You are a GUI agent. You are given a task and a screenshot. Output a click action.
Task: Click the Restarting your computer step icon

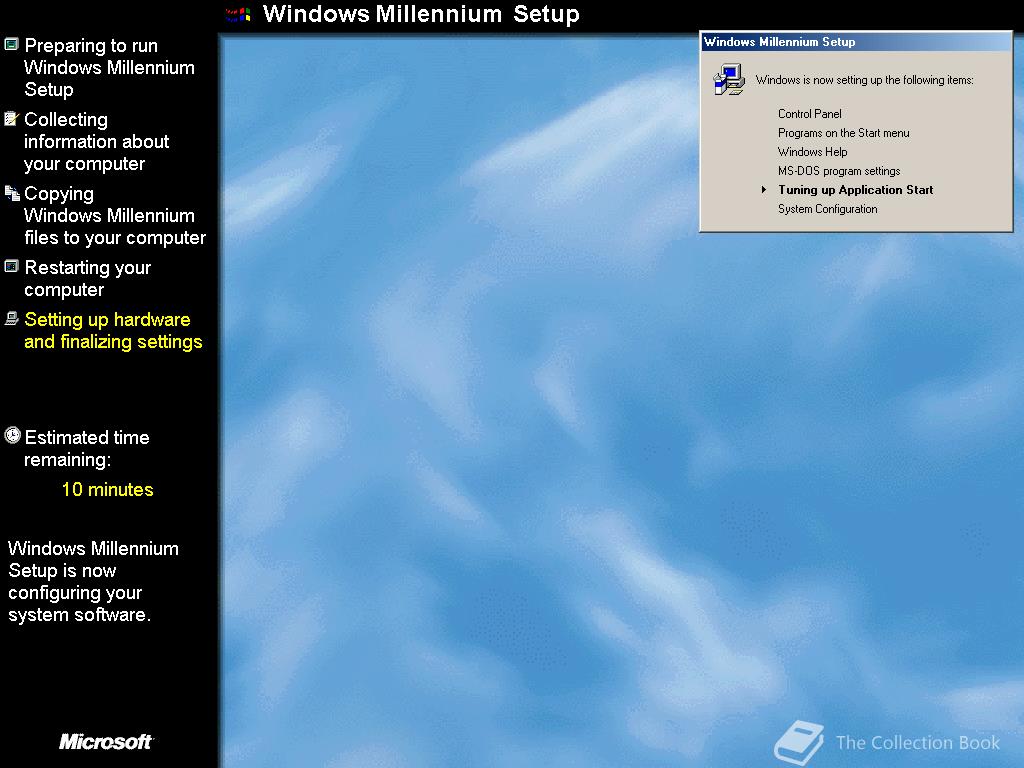[11, 266]
